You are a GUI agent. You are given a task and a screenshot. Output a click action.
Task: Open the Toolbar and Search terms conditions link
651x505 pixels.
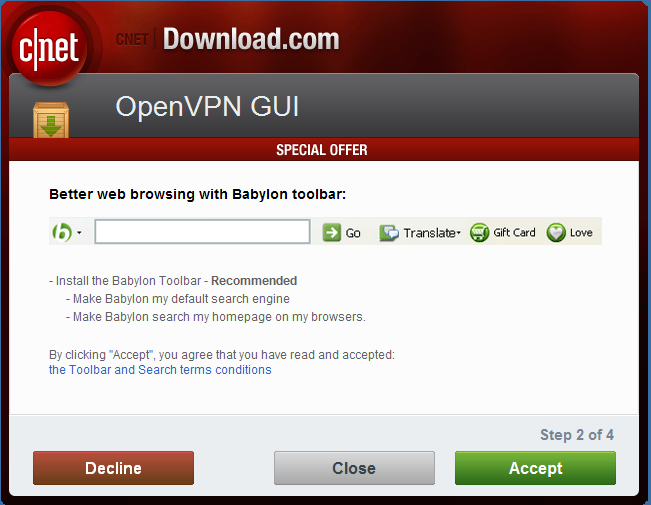(x=160, y=370)
